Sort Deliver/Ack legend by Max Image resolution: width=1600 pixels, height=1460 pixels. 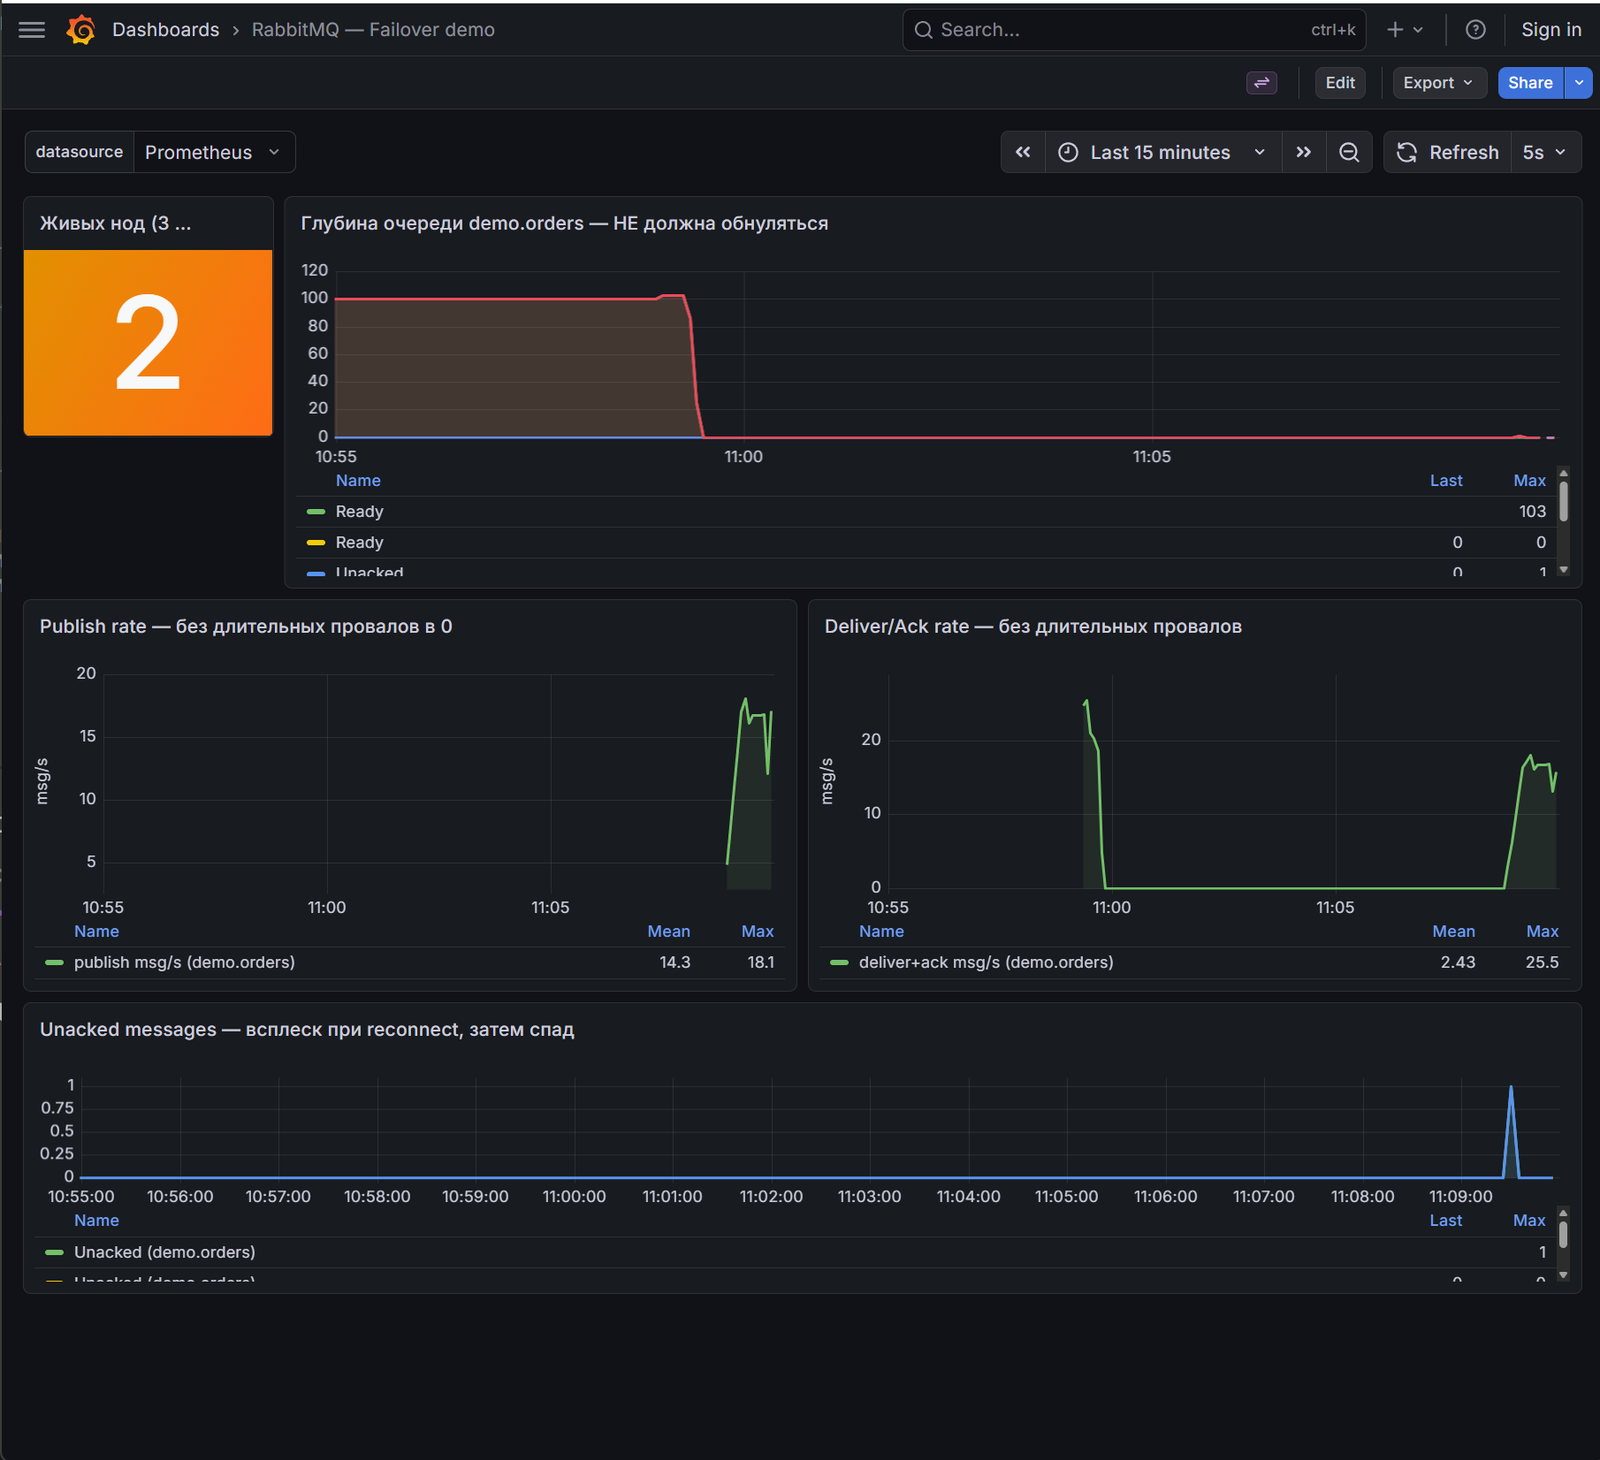pos(1542,931)
